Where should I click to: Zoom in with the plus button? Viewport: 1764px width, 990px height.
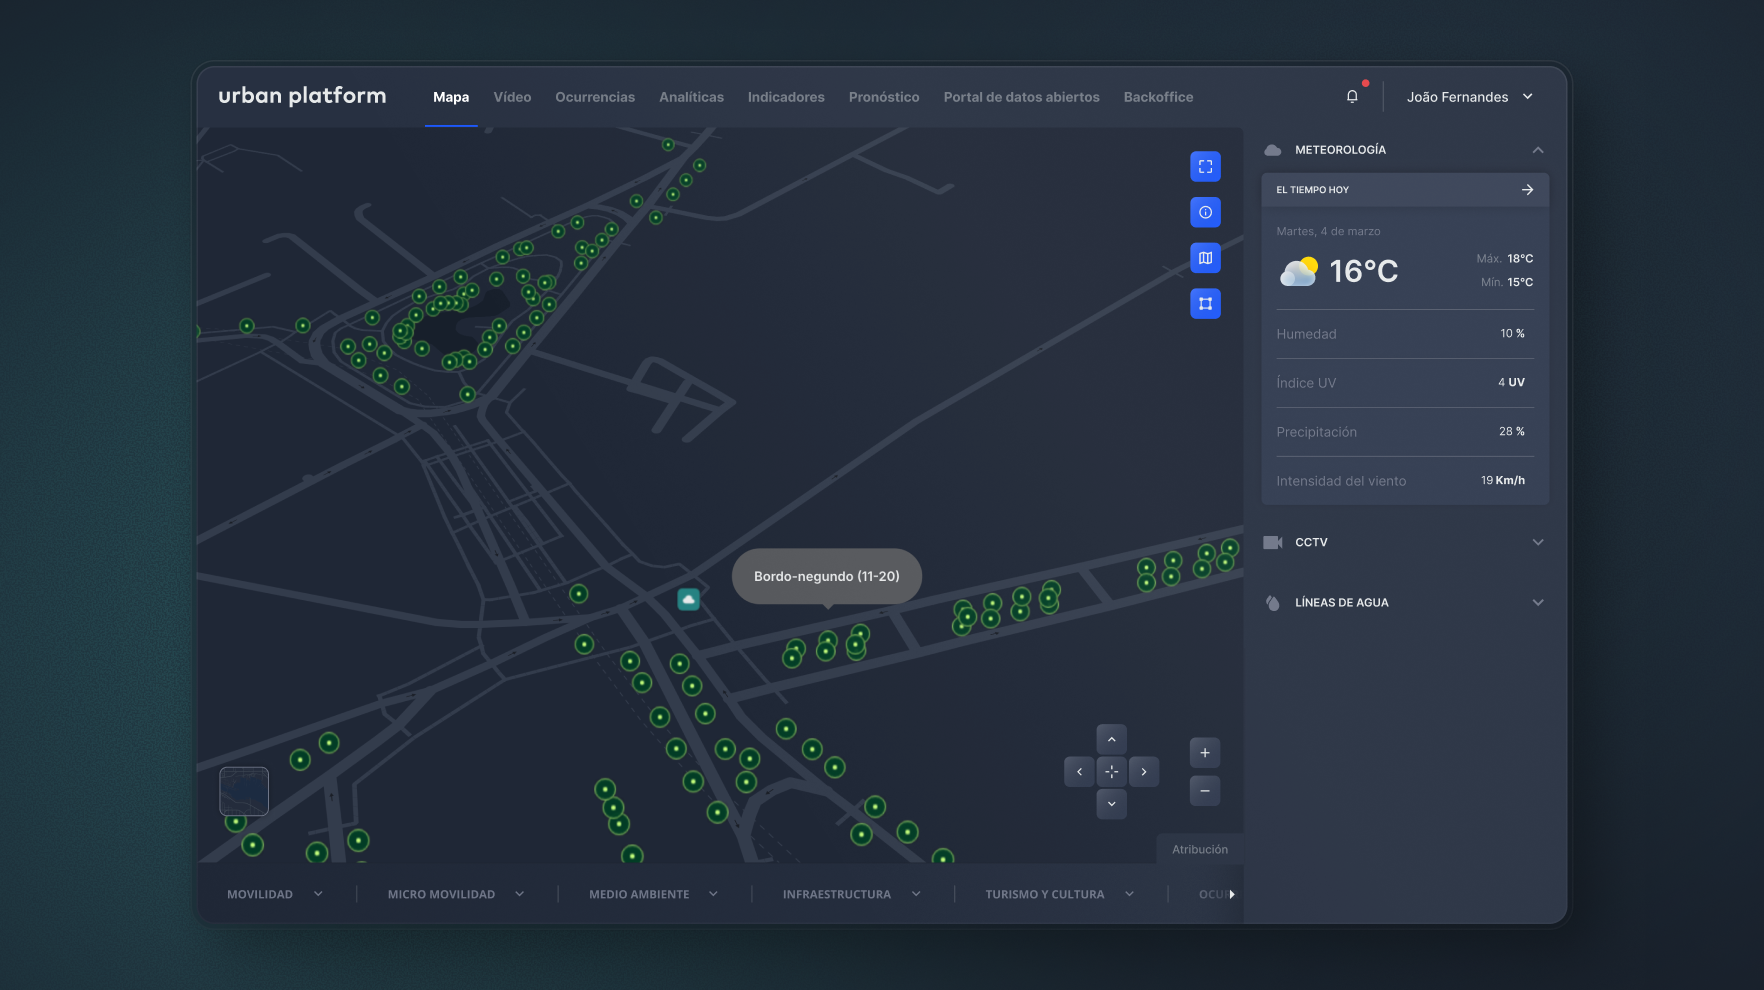point(1205,753)
